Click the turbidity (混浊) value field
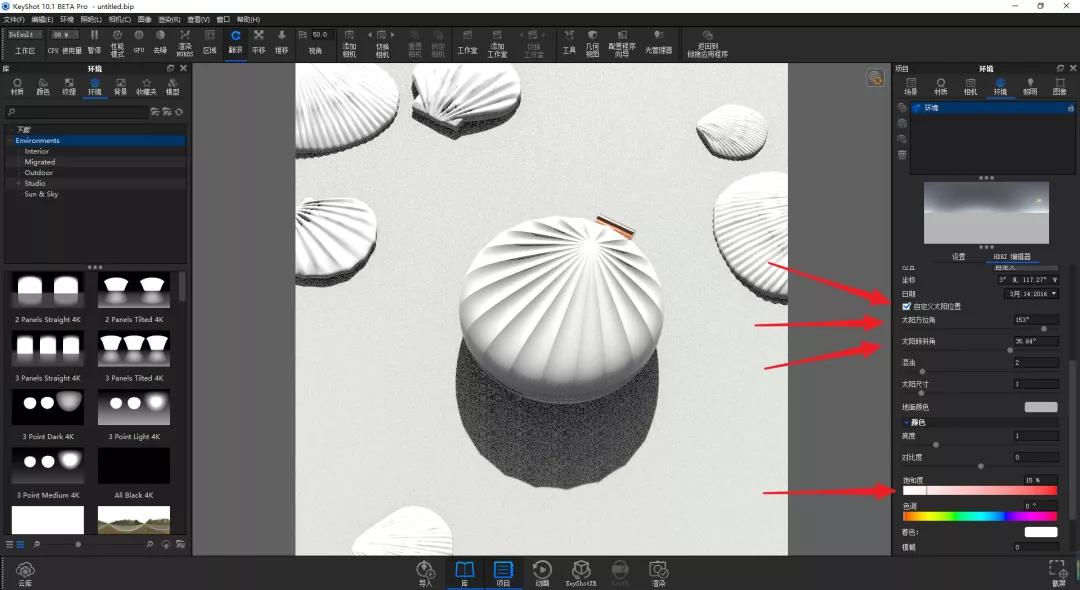The height and width of the screenshot is (590, 1080). click(1036, 363)
